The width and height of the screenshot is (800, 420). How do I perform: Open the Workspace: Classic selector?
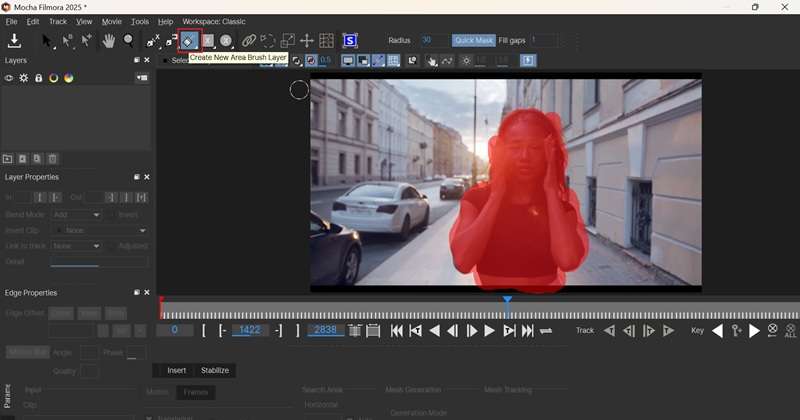coord(214,21)
